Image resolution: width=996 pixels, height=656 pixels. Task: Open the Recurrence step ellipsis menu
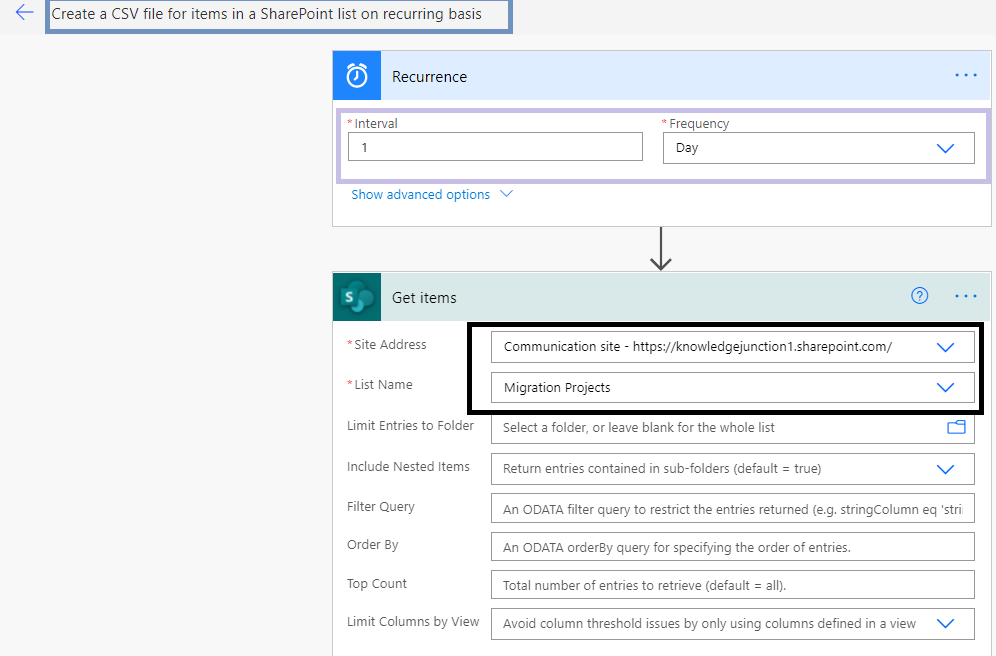click(966, 76)
